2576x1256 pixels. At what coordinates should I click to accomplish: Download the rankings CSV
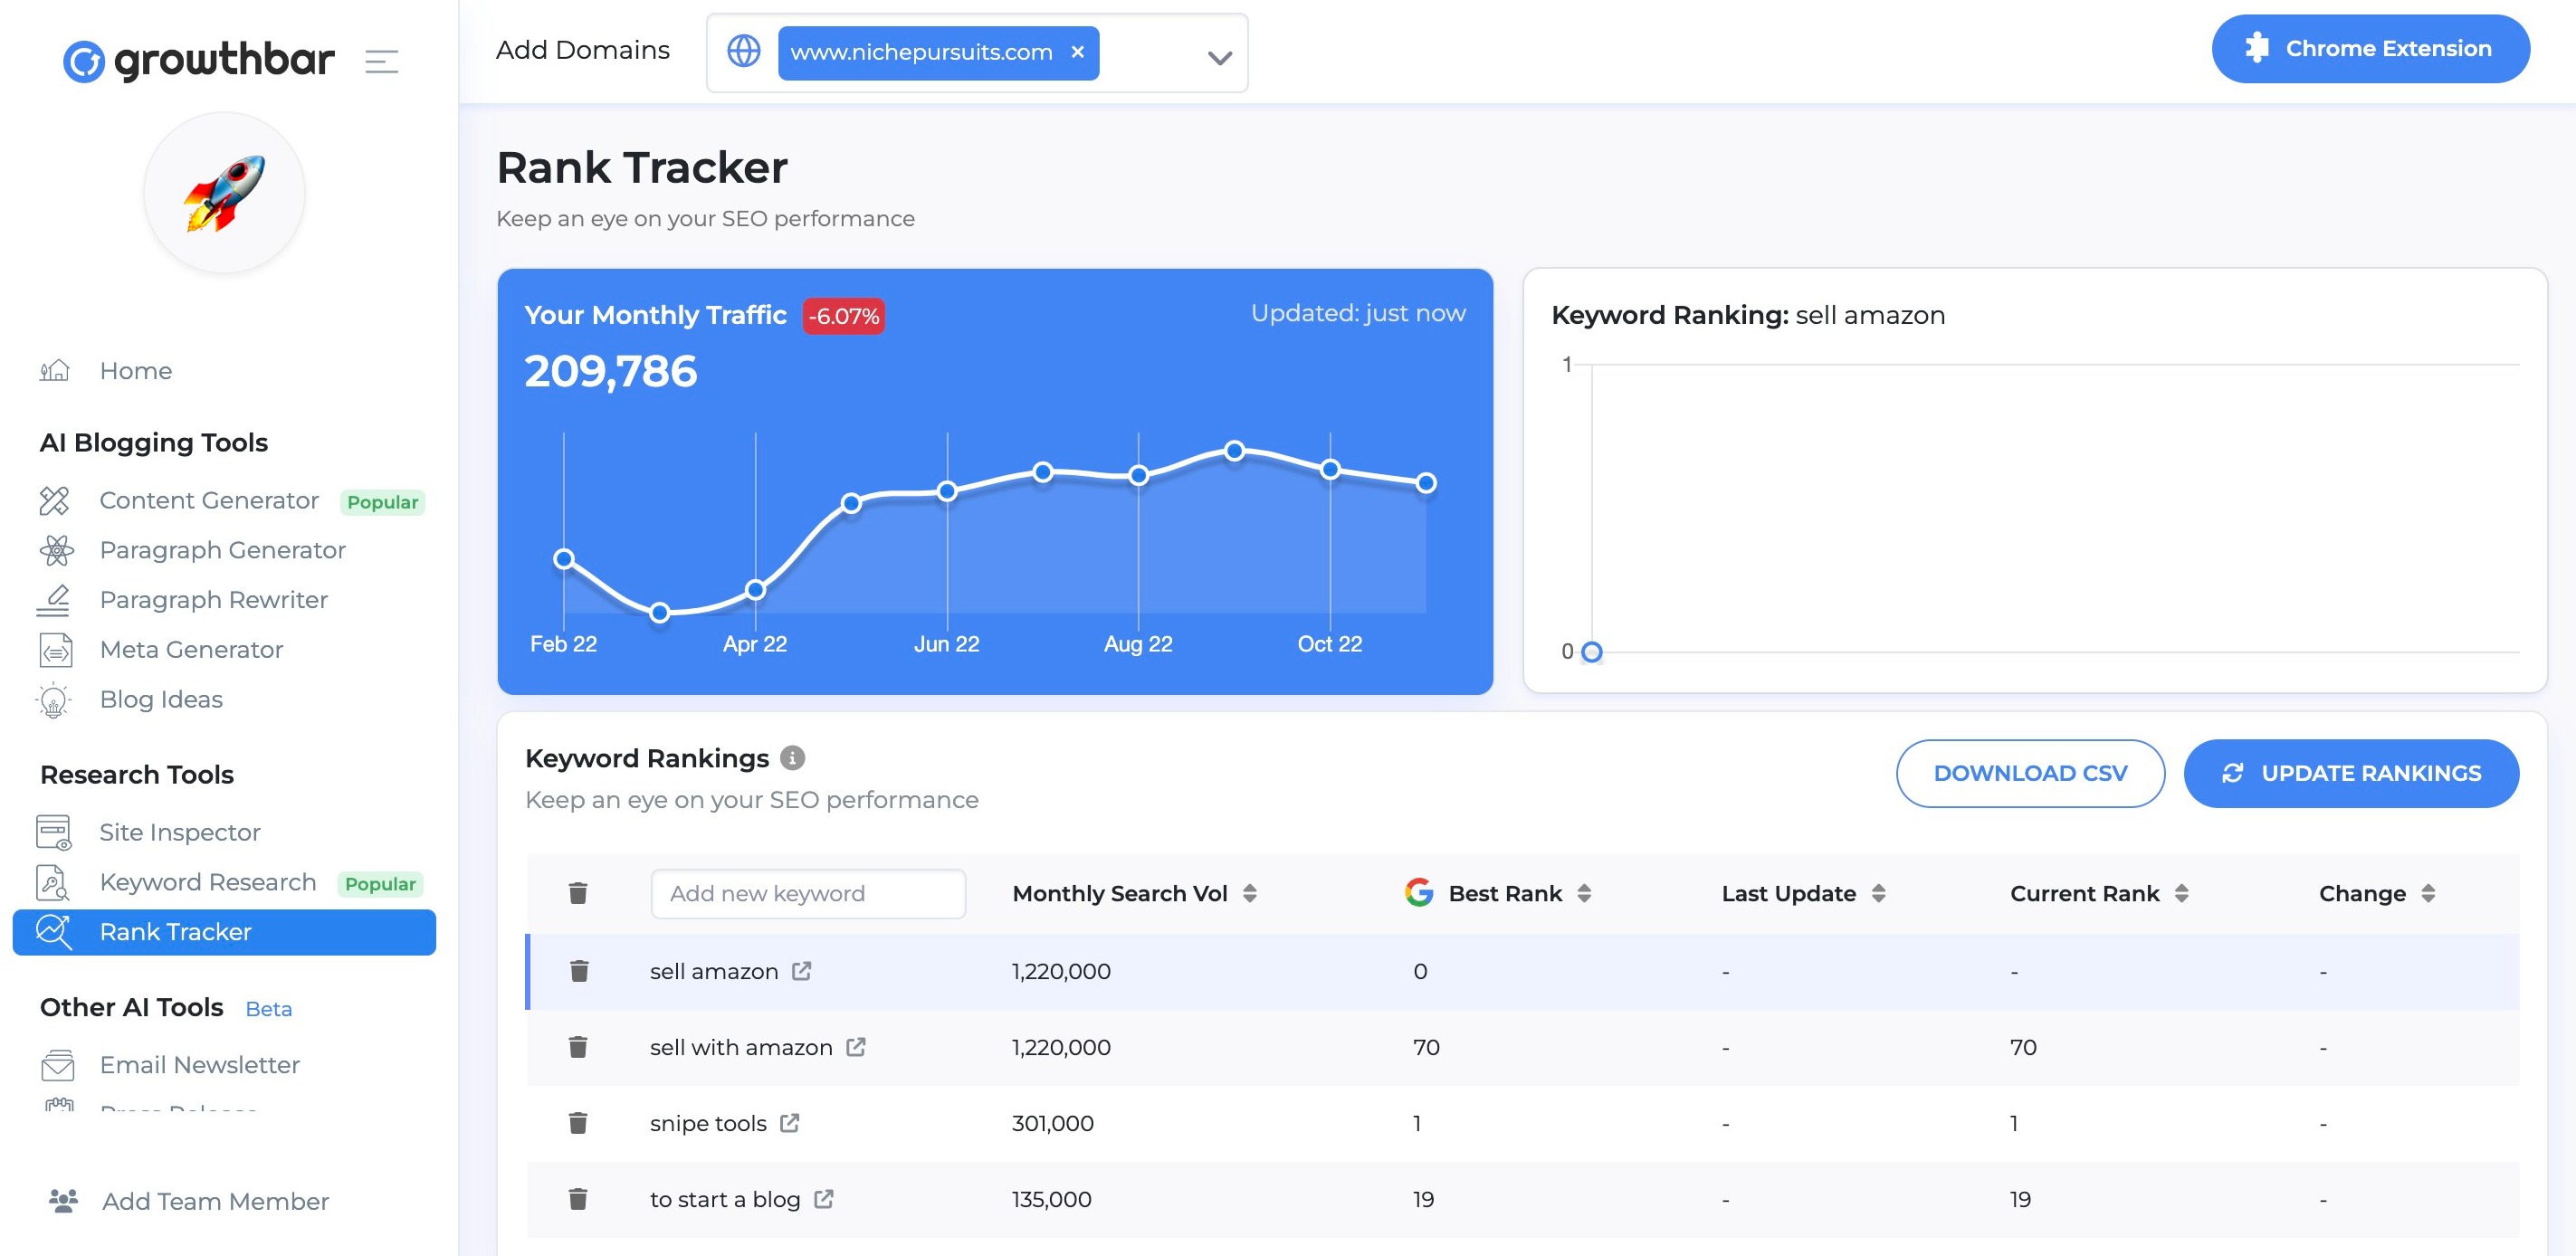pyautogui.click(x=2030, y=773)
